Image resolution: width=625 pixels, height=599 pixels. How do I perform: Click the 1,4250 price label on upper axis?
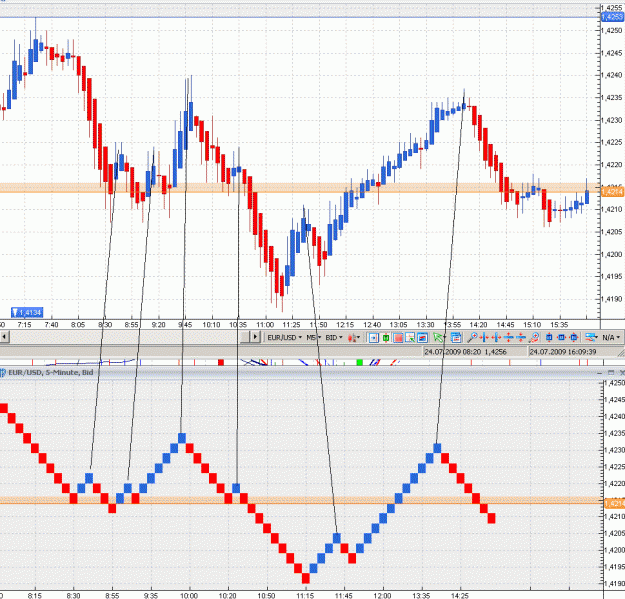coord(613,30)
